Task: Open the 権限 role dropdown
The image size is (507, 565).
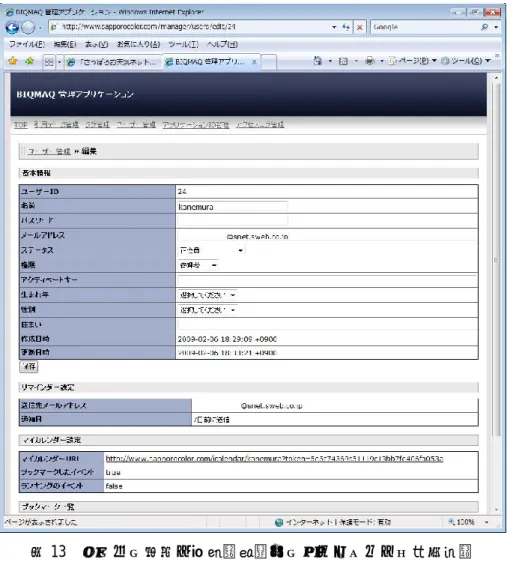Action: pos(198,265)
